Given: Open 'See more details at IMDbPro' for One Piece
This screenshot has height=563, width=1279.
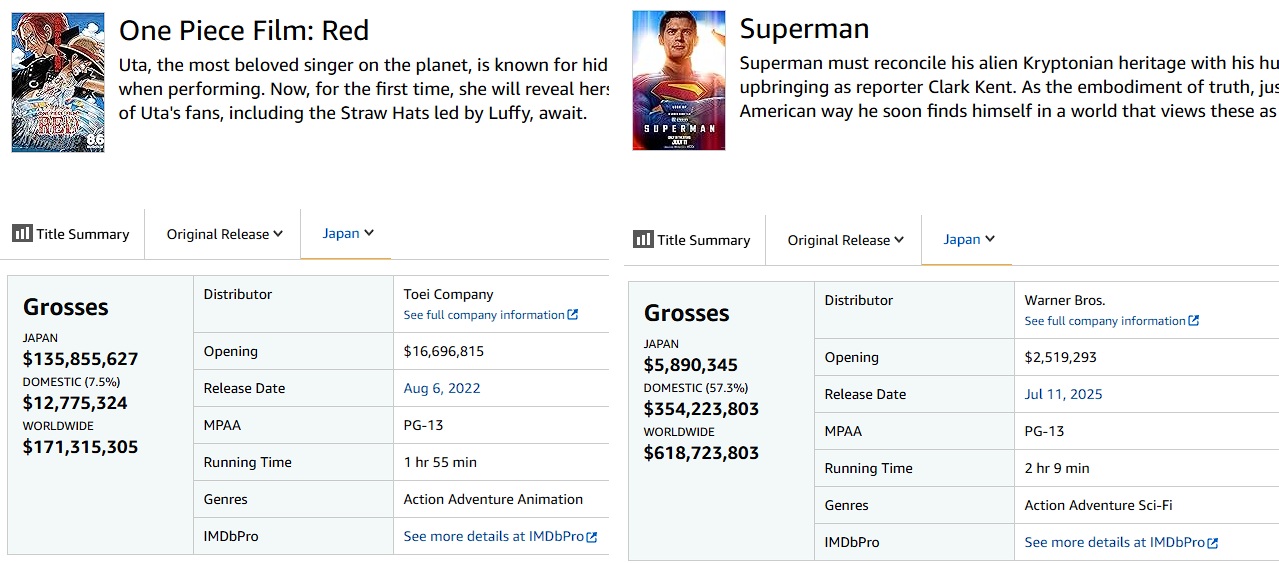Looking at the screenshot, I should click(x=493, y=536).
